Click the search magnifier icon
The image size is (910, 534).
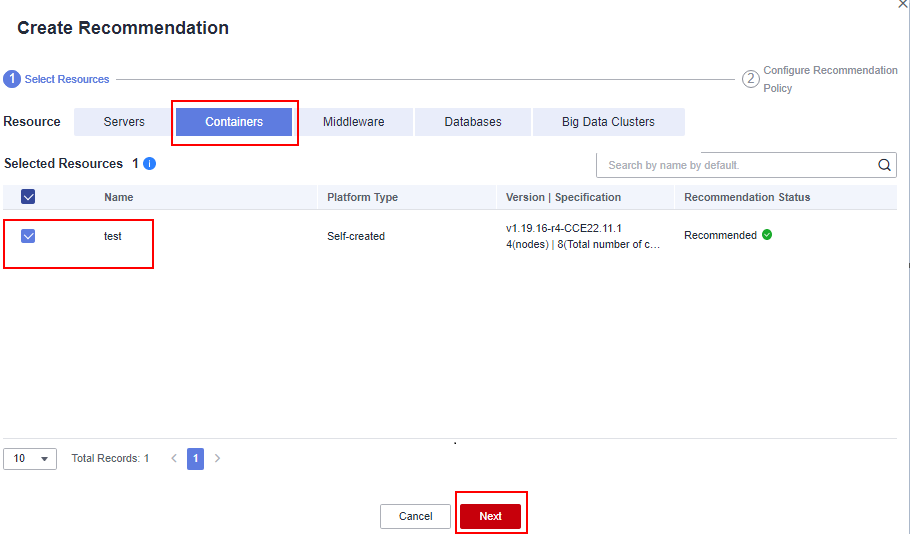pyautogui.click(x=884, y=166)
